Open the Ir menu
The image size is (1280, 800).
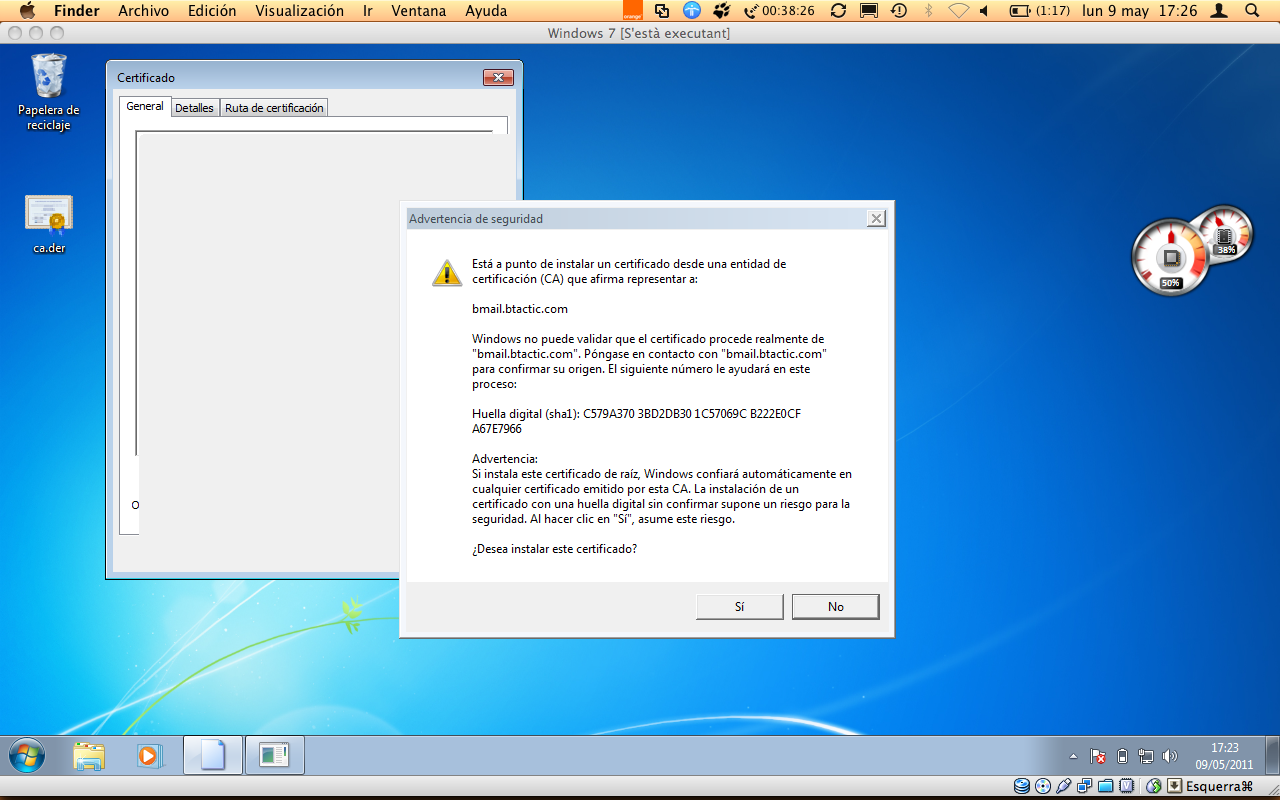(x=368, y=11)
